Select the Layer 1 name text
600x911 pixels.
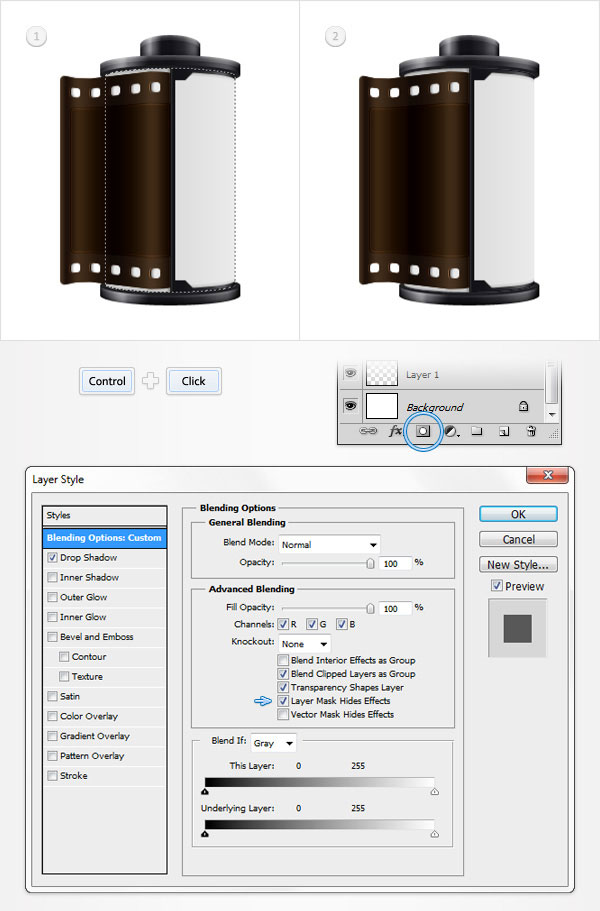(422, 375)
